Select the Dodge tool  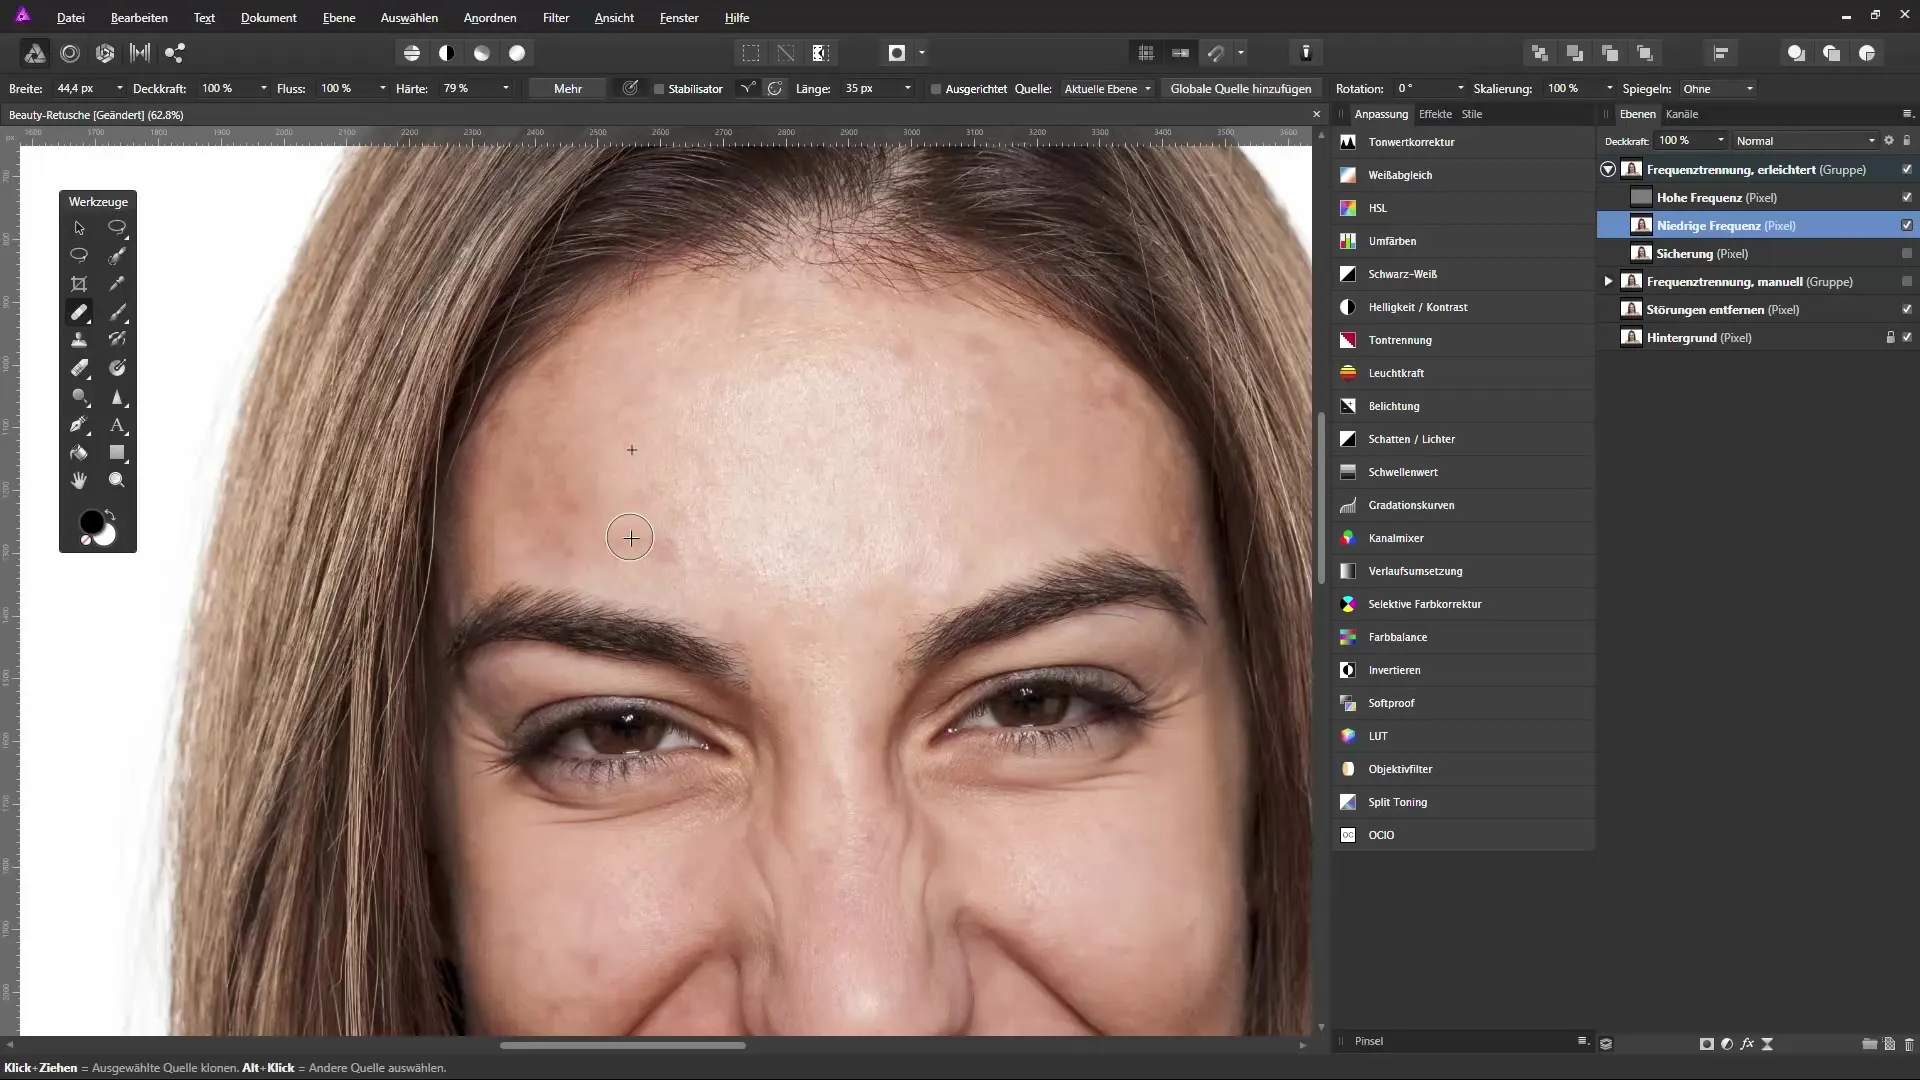pyautogui.click(x=79, y=396)
